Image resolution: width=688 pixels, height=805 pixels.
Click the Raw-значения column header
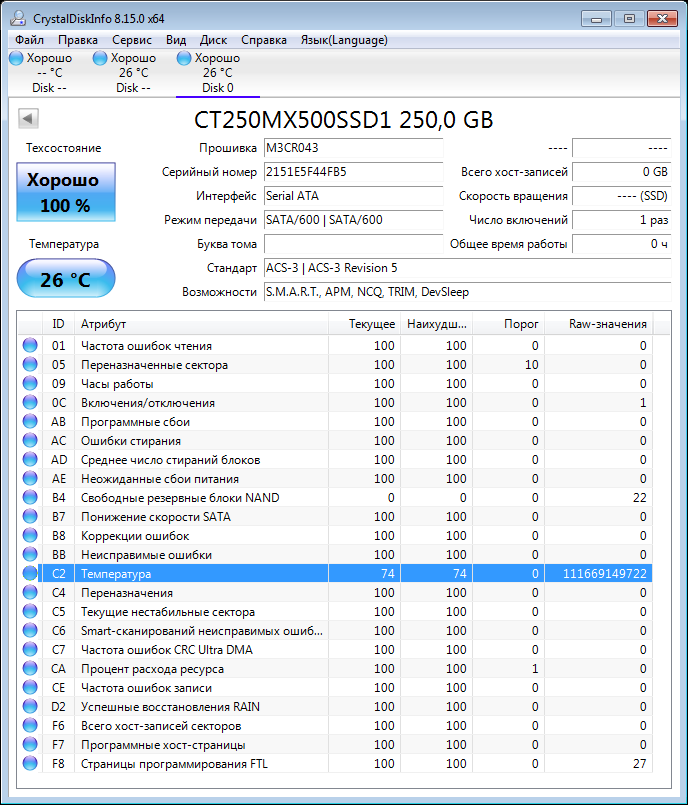click(599, 324)
